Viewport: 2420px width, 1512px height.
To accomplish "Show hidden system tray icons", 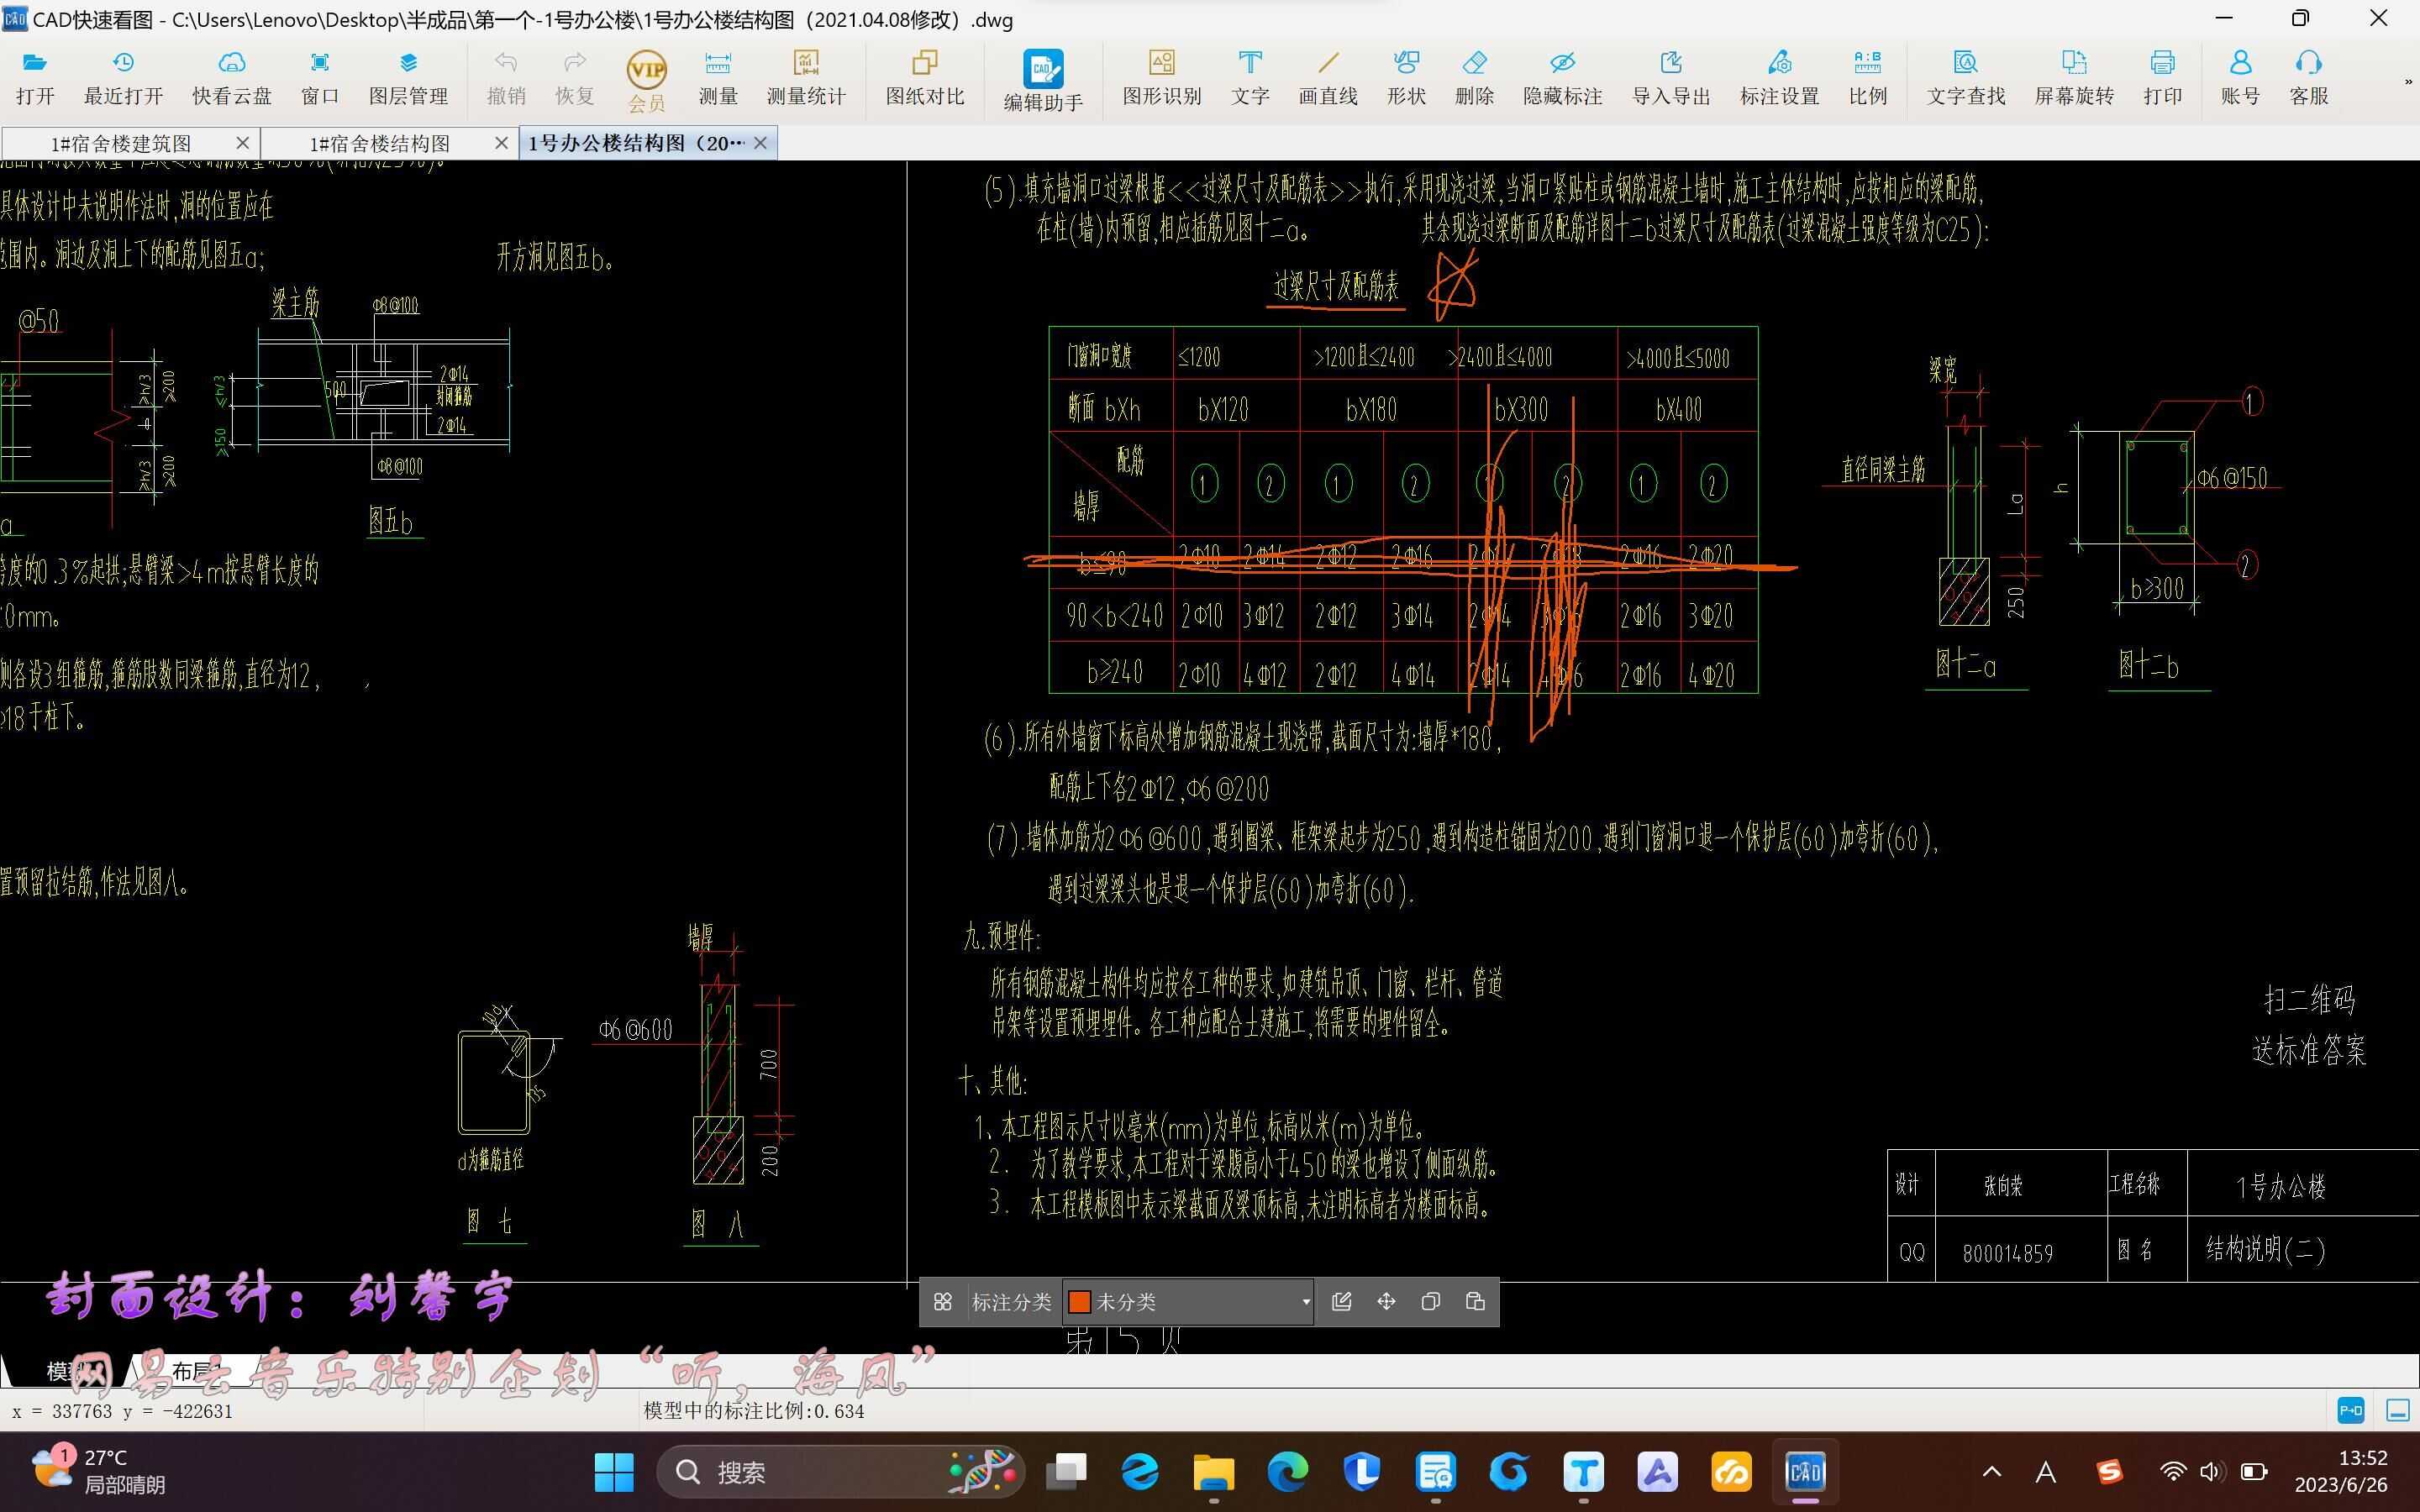I will pos(1992,1472).
